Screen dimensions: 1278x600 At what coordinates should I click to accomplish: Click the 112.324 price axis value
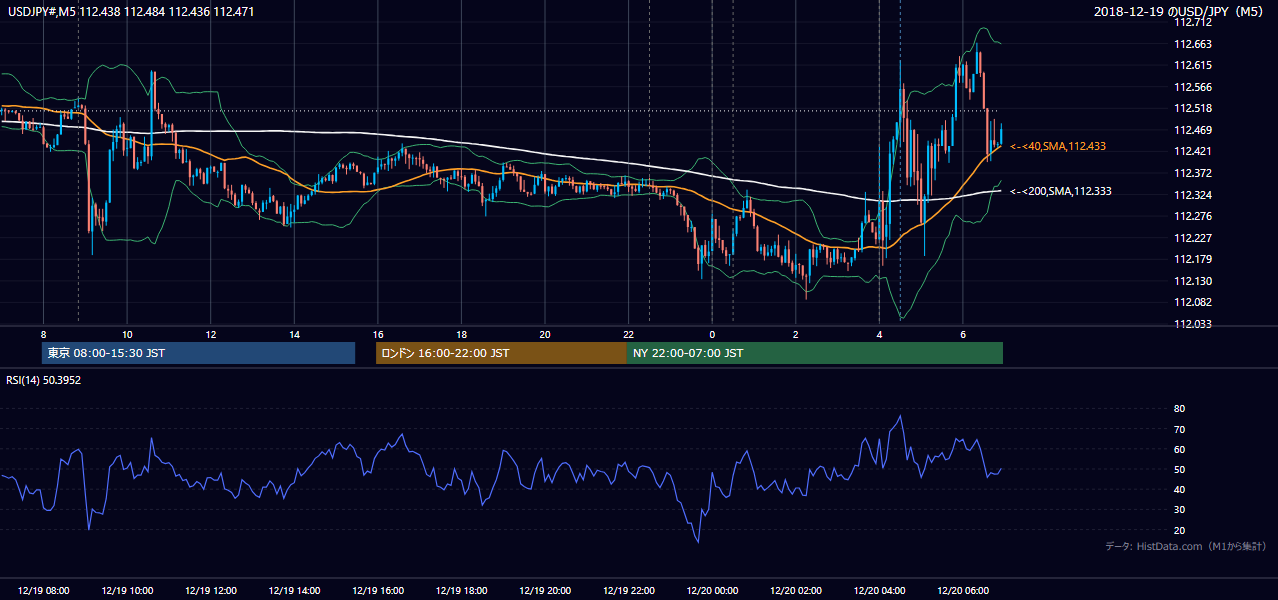pyautogui.click(x=1193, y=195)
